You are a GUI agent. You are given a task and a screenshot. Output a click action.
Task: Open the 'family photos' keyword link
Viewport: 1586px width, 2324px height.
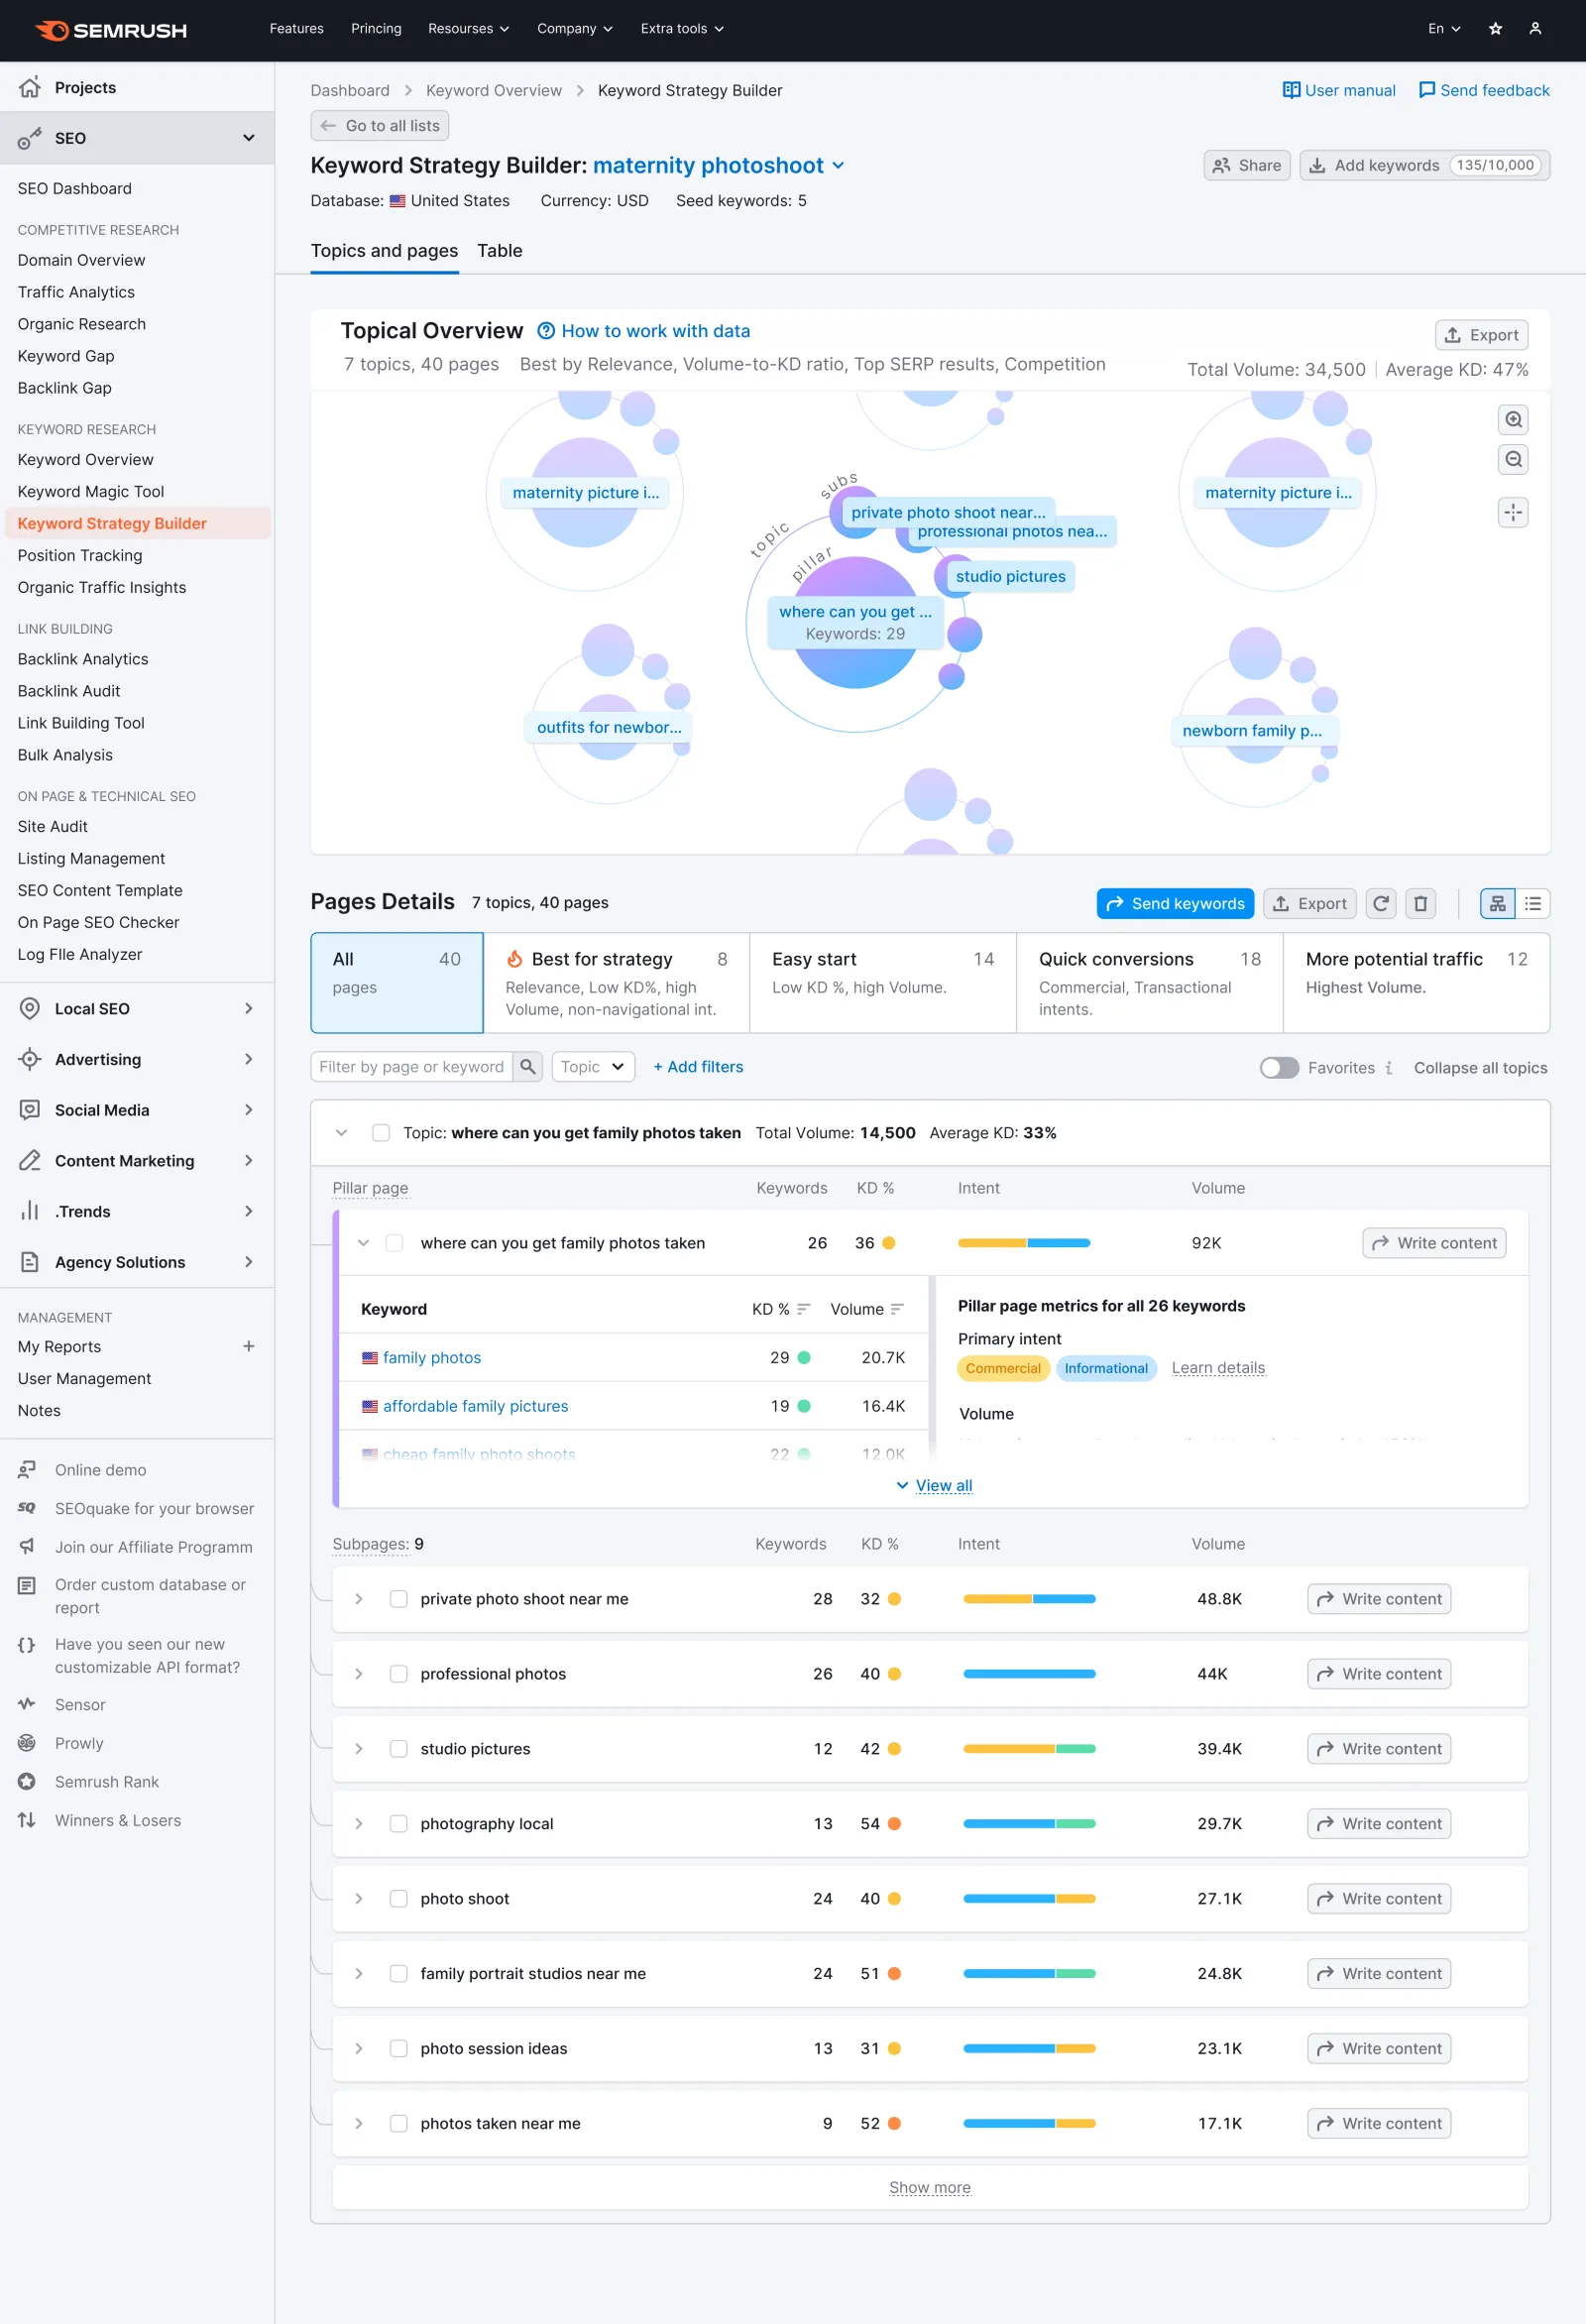(x=432, y=1358)
